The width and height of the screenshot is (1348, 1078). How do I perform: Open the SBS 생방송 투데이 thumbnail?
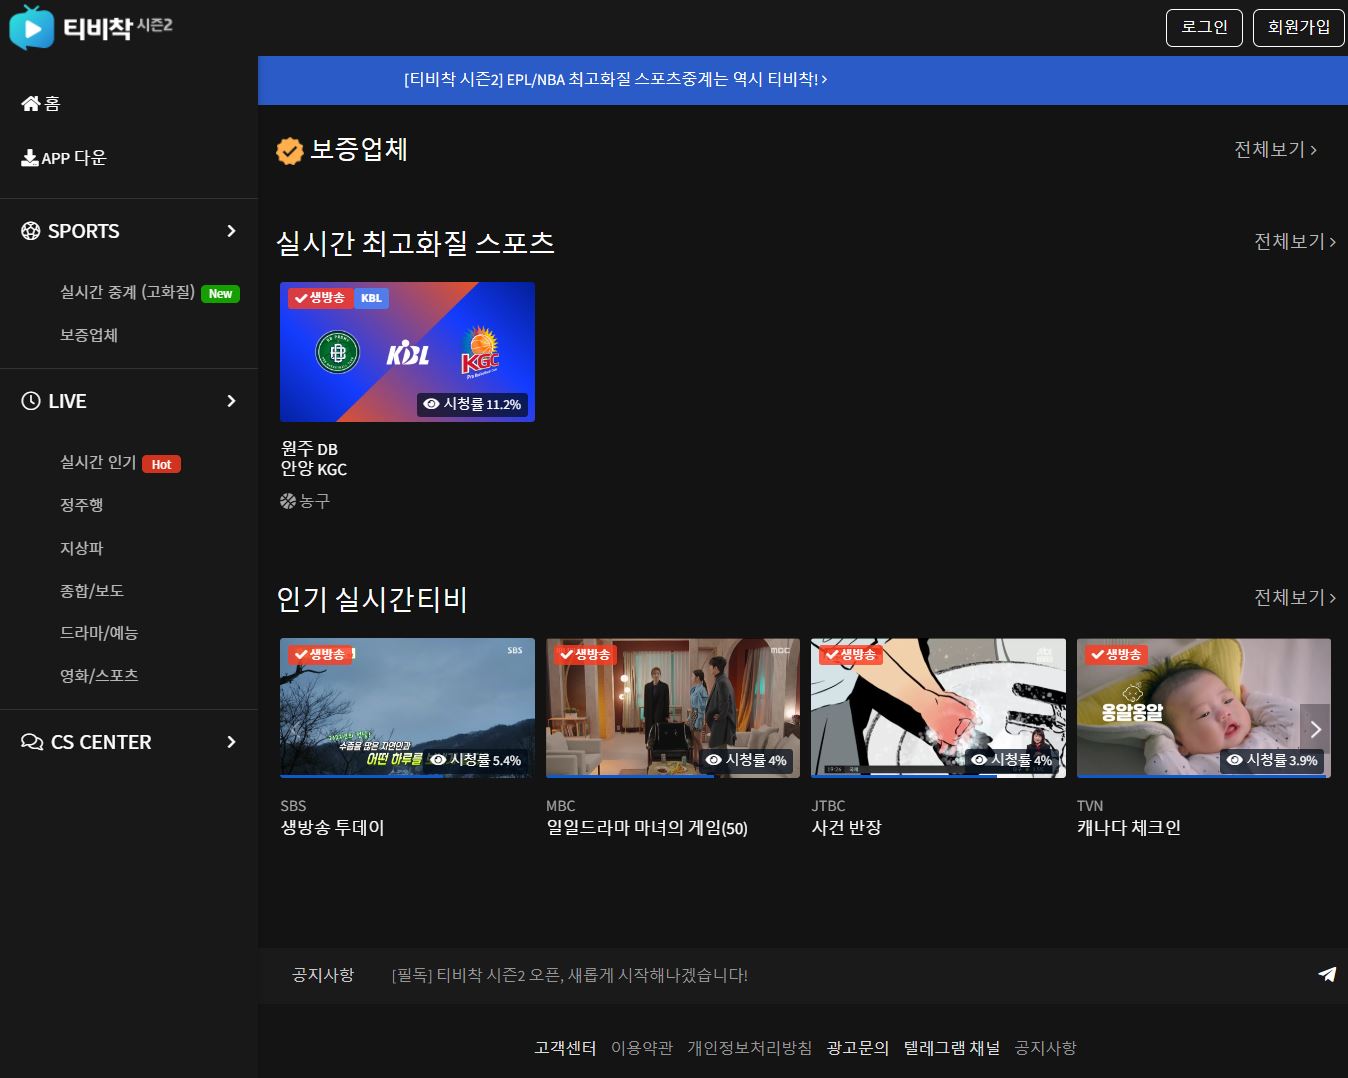[407, 708]
